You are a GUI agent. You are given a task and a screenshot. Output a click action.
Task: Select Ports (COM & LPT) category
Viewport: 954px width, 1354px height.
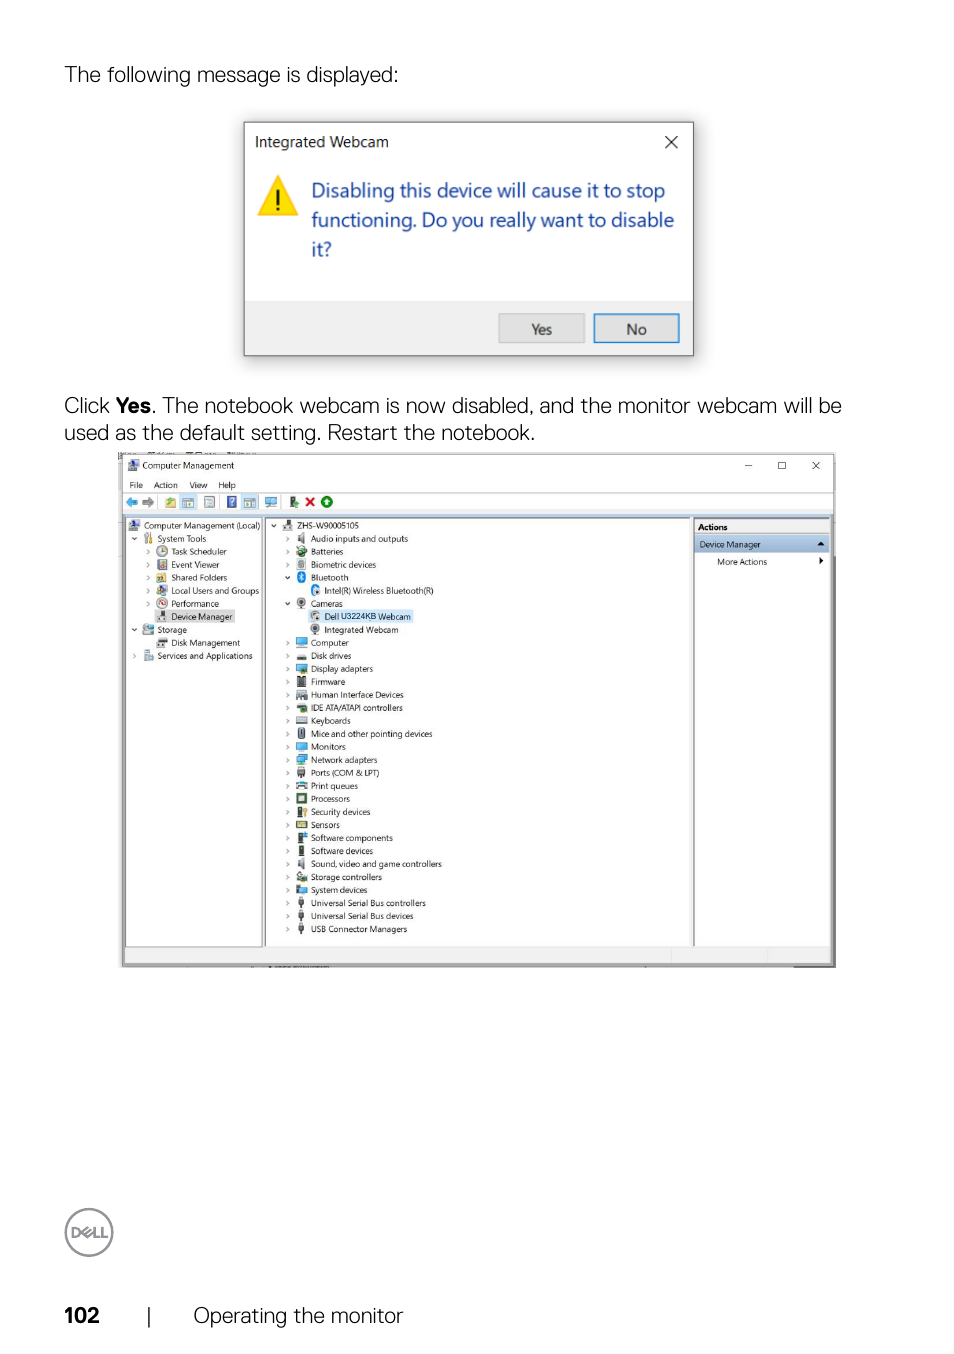pyautogui.click(x=345, y=773)
